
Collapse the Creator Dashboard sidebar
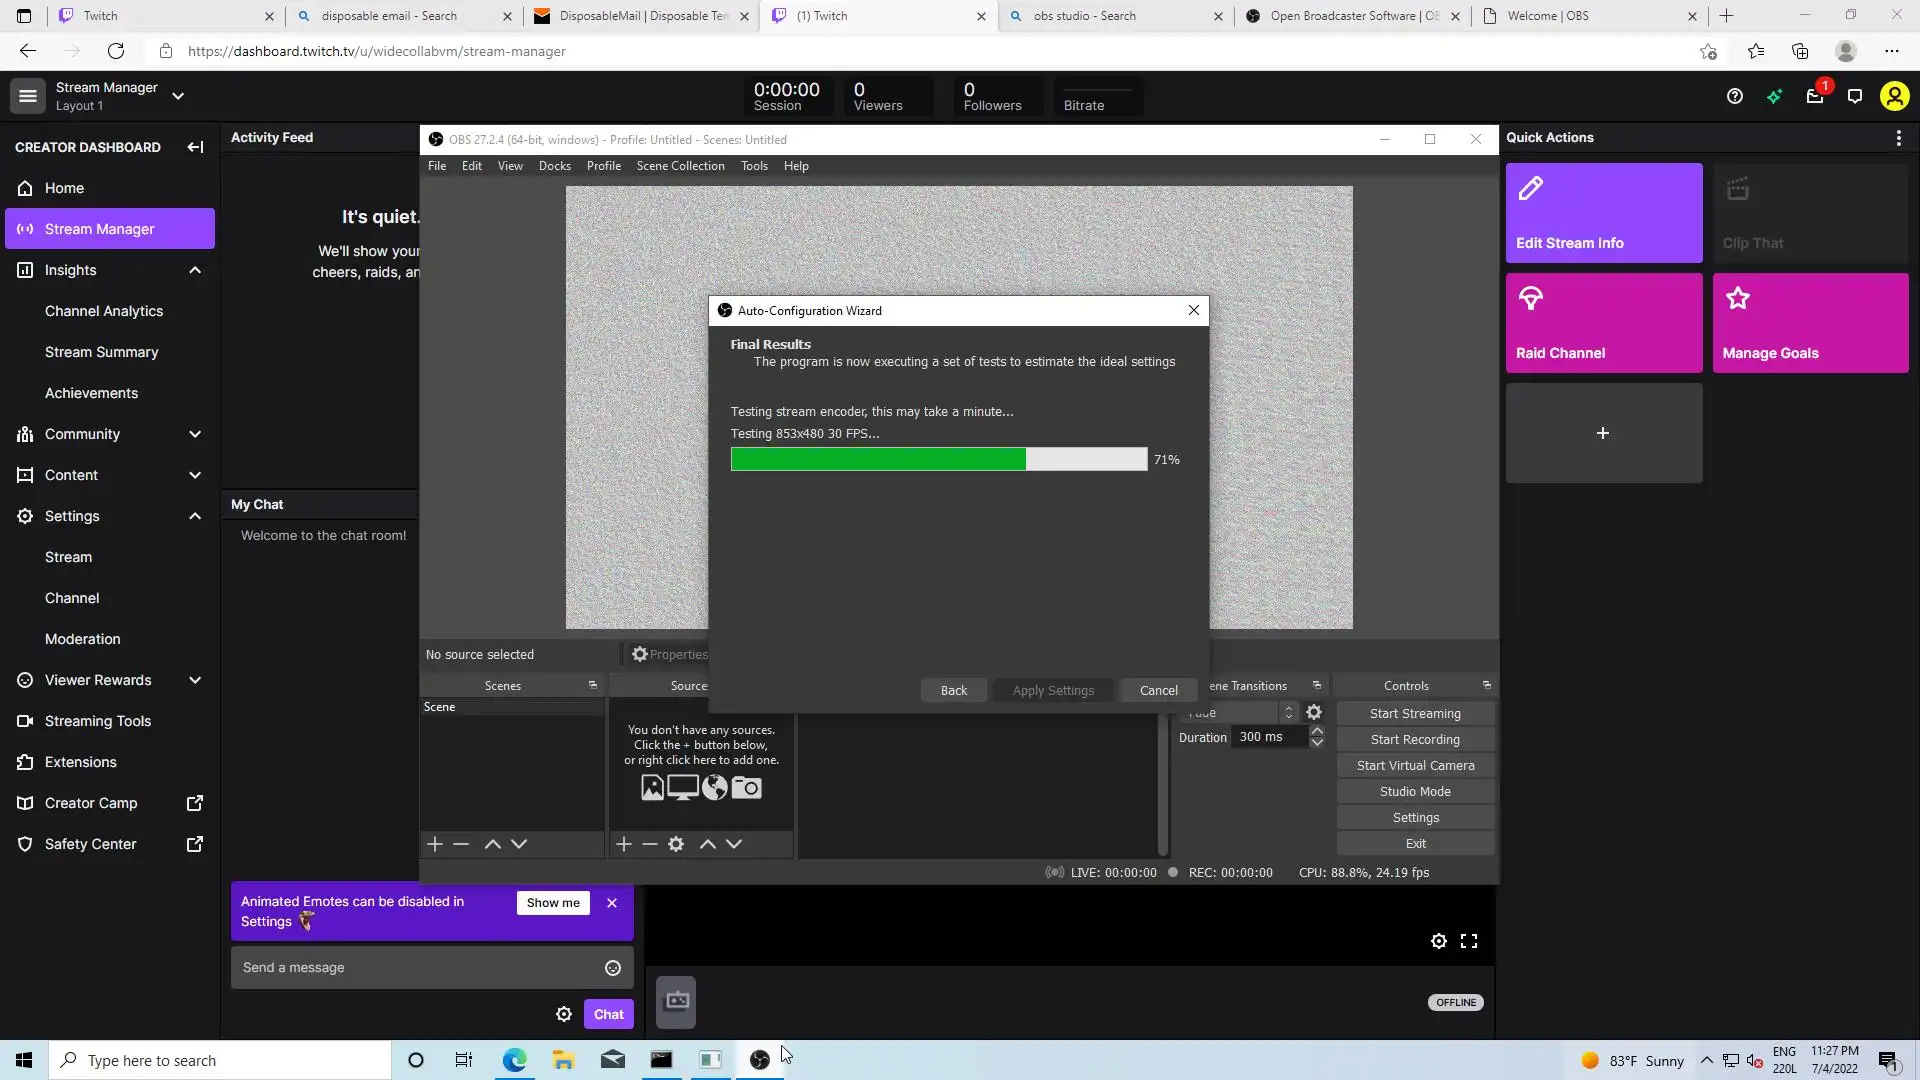[195, 147]
